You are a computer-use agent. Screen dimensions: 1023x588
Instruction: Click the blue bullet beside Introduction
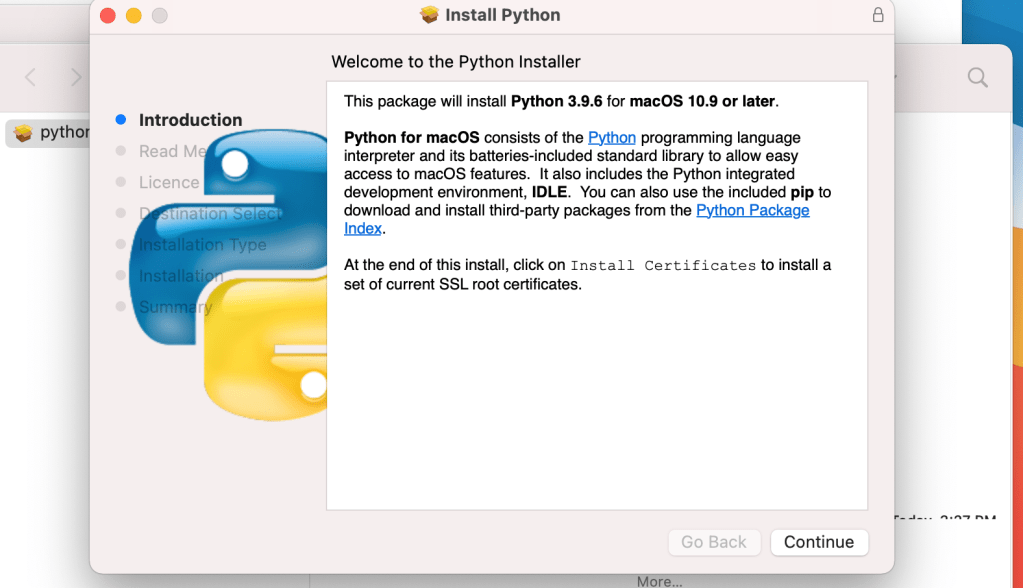[x=121, y=120]
